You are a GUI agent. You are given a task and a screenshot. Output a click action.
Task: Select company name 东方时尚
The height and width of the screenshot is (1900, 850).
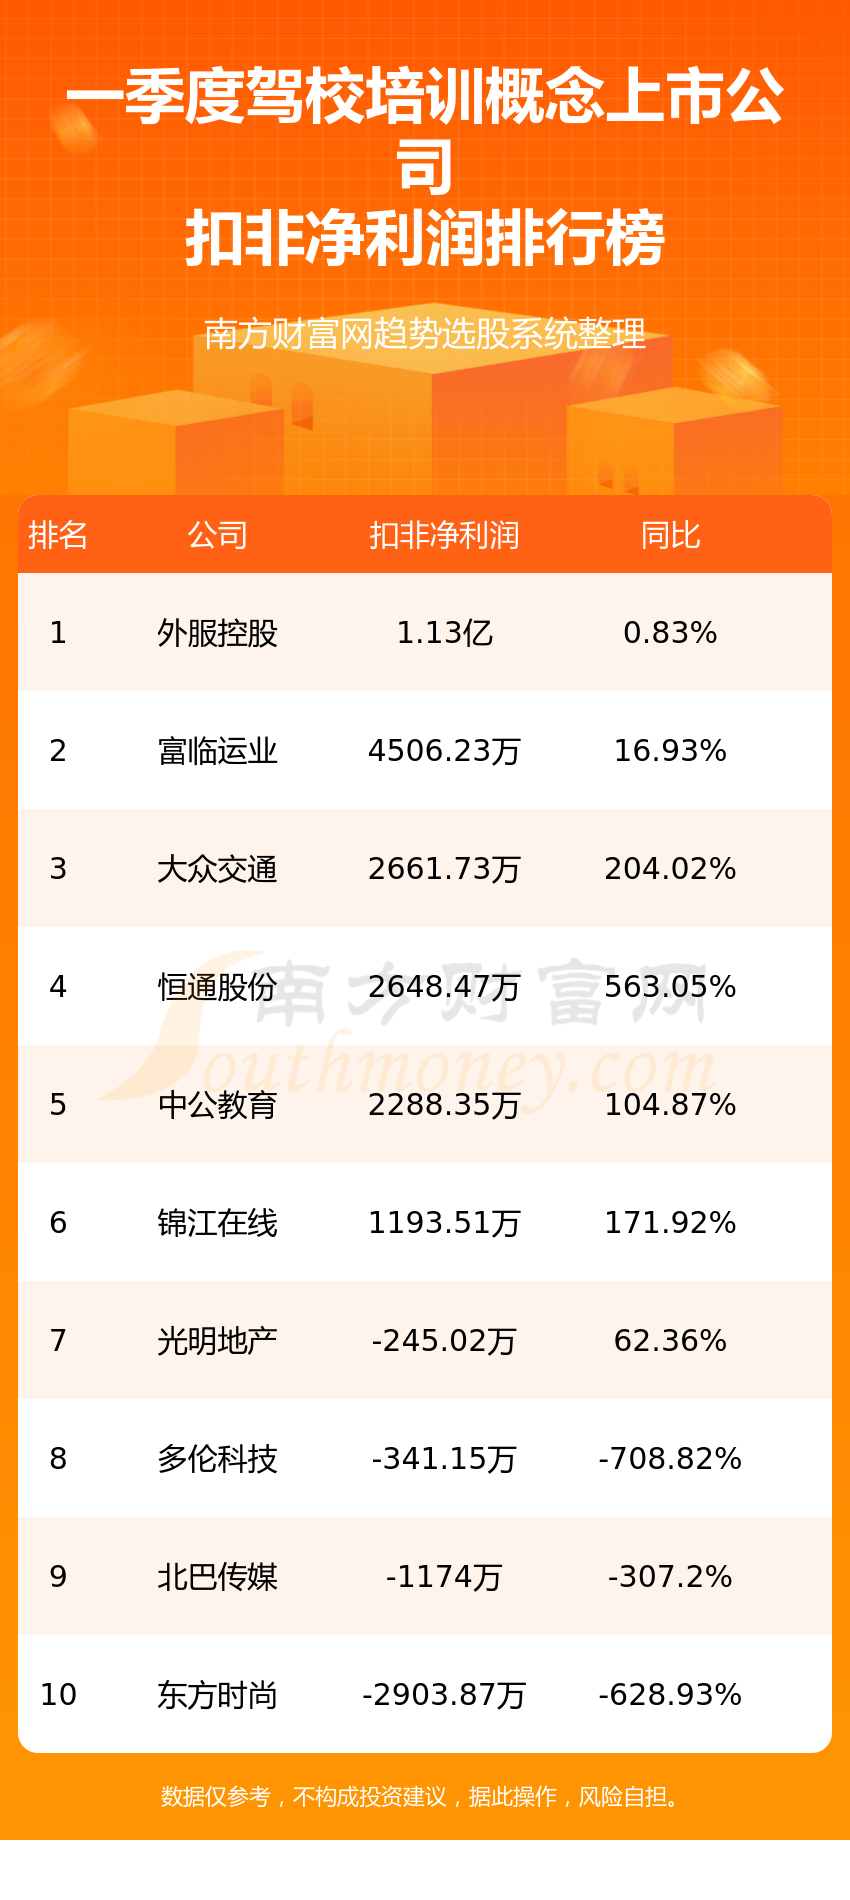[218, 1695]
